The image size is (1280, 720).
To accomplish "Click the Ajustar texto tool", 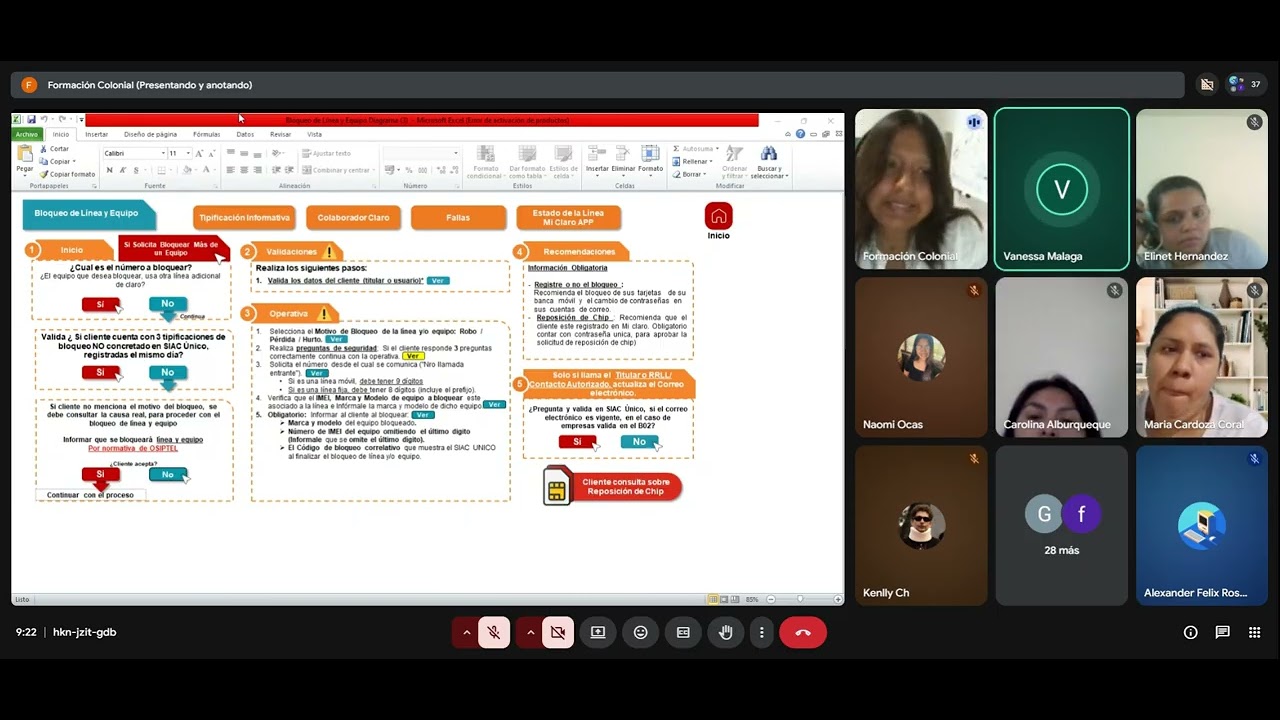I will coord(326,153).
